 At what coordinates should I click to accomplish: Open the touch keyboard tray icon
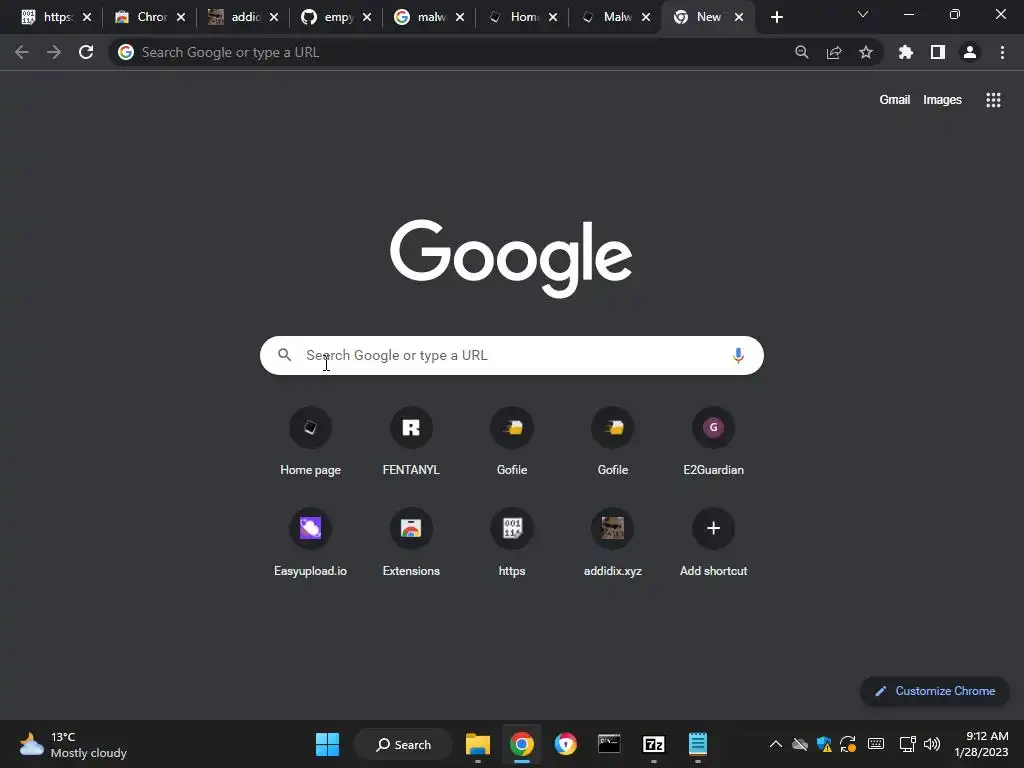click(876, 744)
